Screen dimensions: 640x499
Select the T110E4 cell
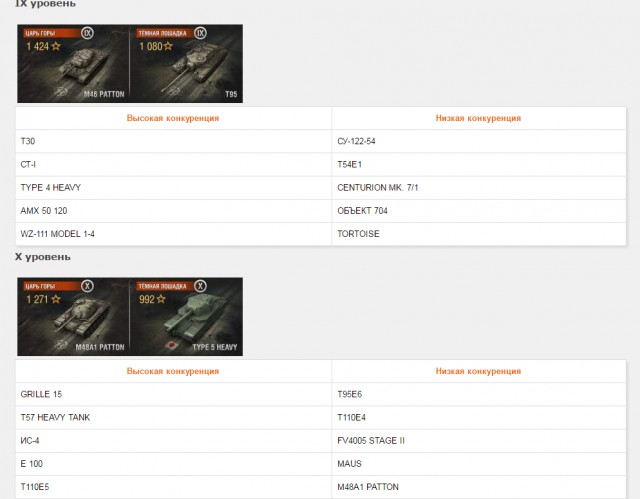(x=479, y=417)
